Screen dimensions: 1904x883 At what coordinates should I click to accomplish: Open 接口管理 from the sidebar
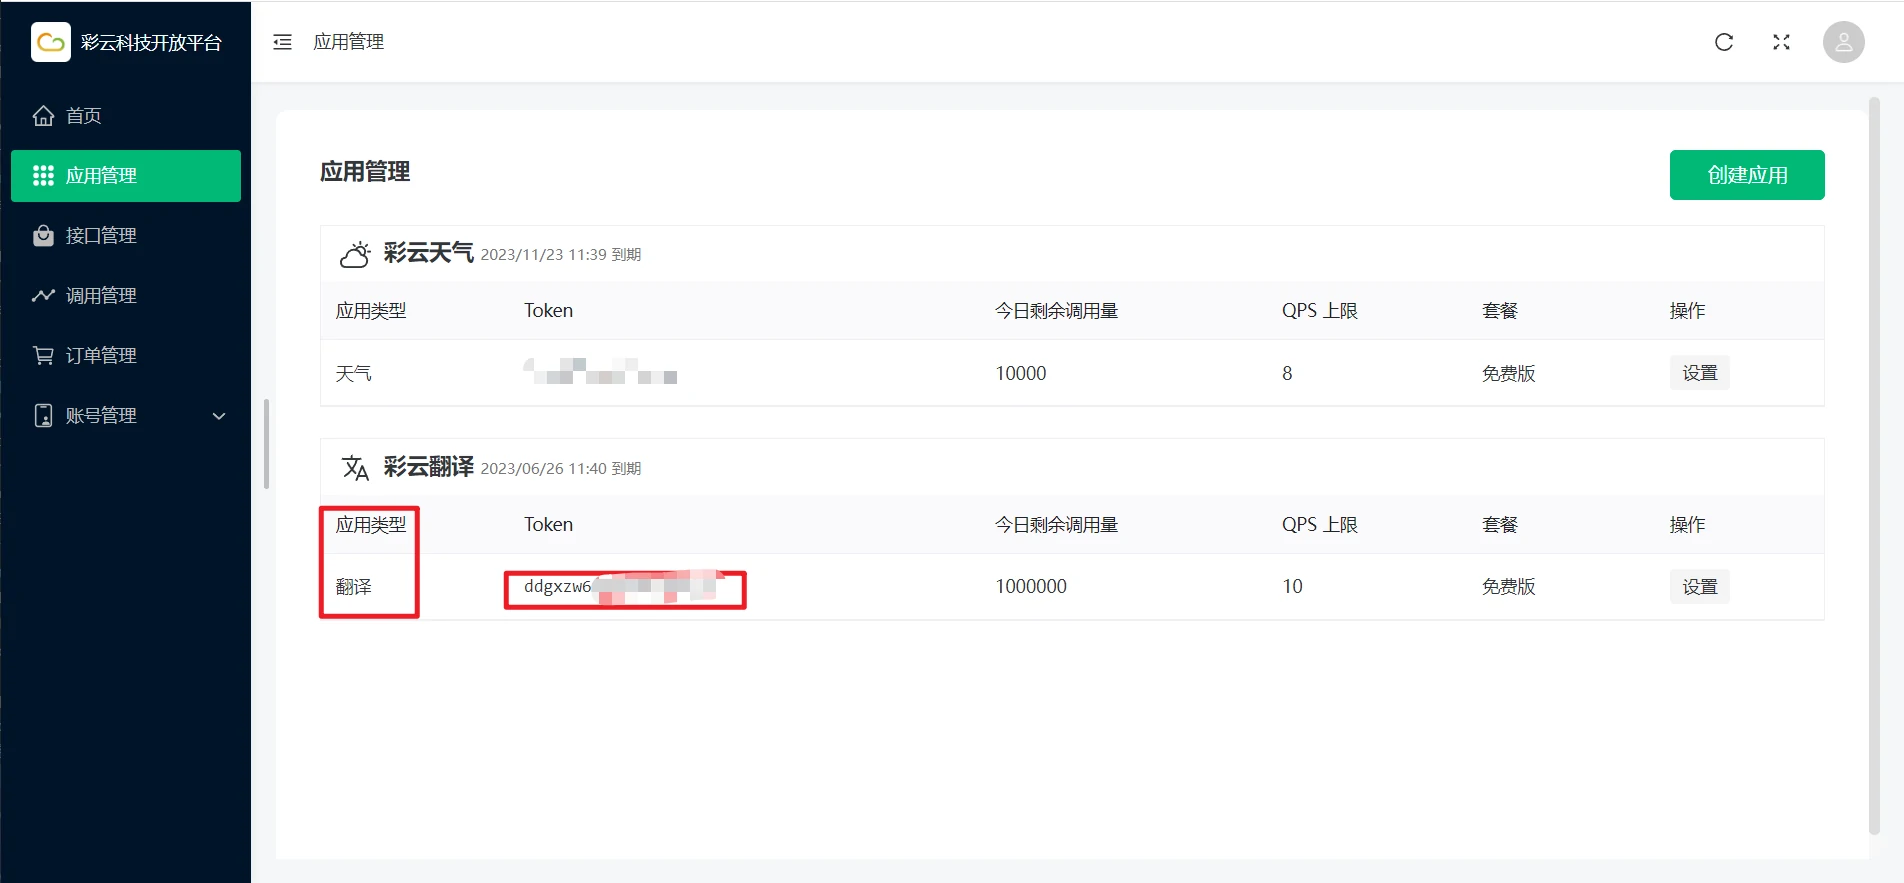101,236
